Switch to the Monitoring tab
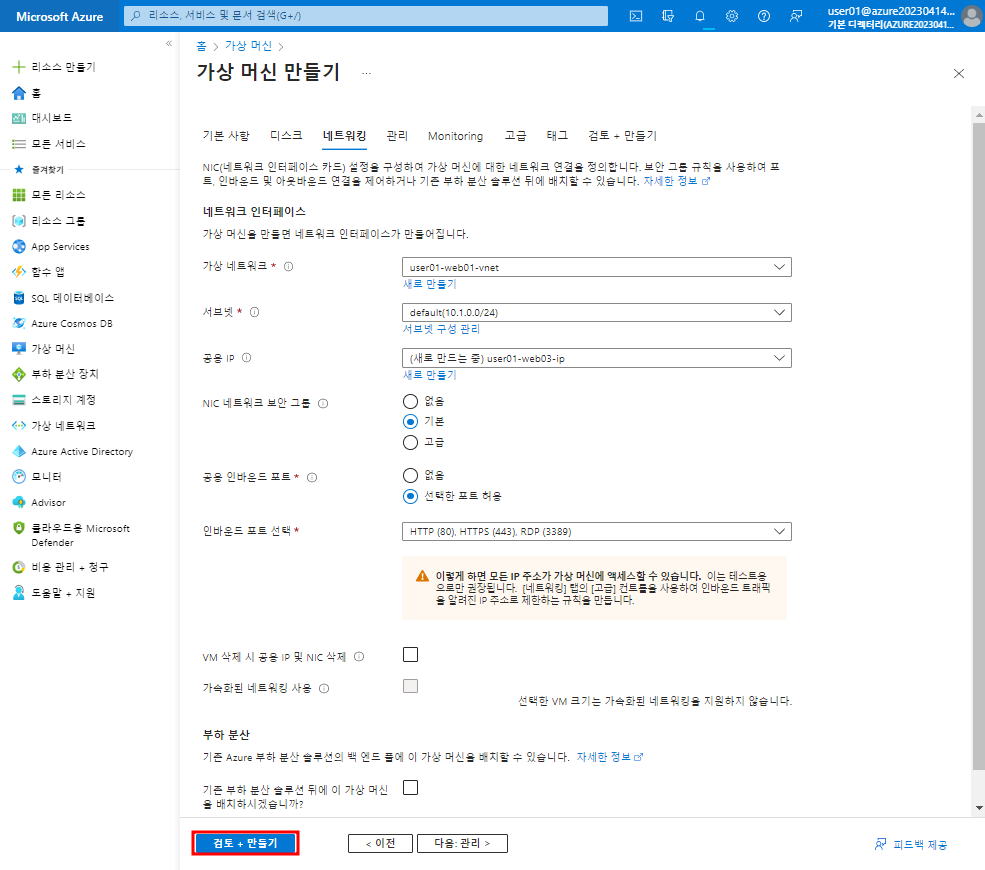This screenshot has width=985, height=870. (x=455, y=136)
